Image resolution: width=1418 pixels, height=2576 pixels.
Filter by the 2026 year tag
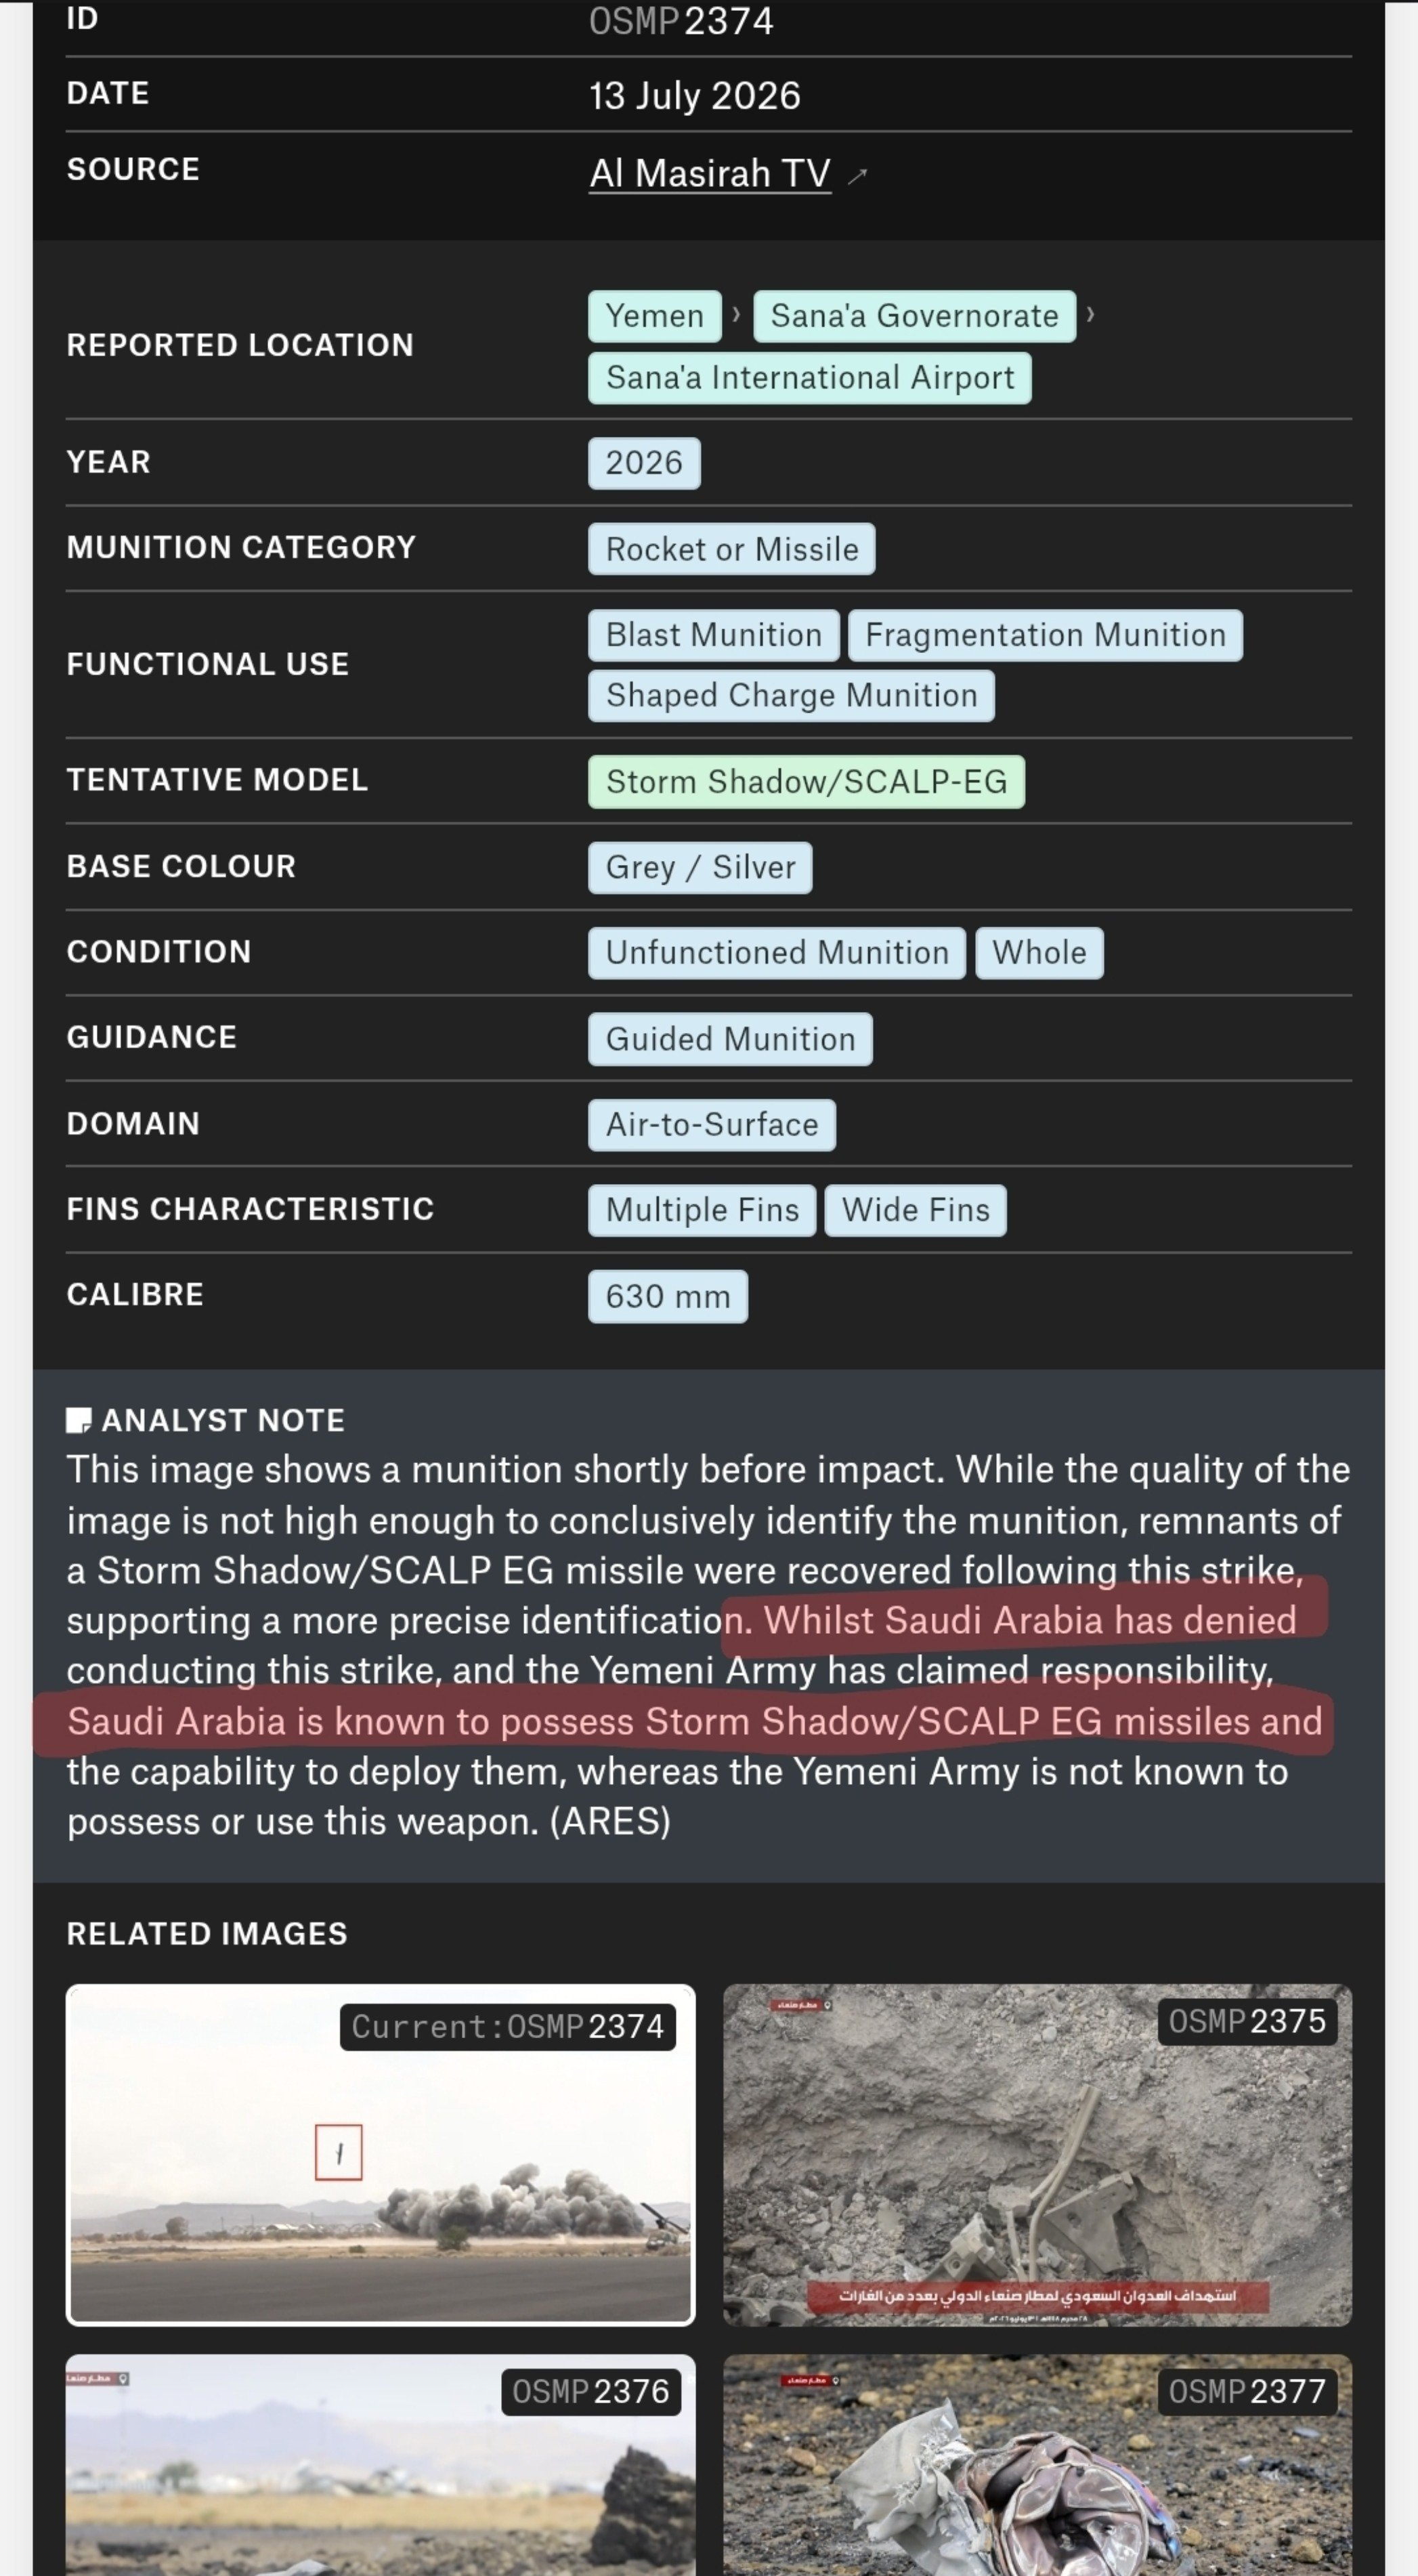click(x=644, y=463)
